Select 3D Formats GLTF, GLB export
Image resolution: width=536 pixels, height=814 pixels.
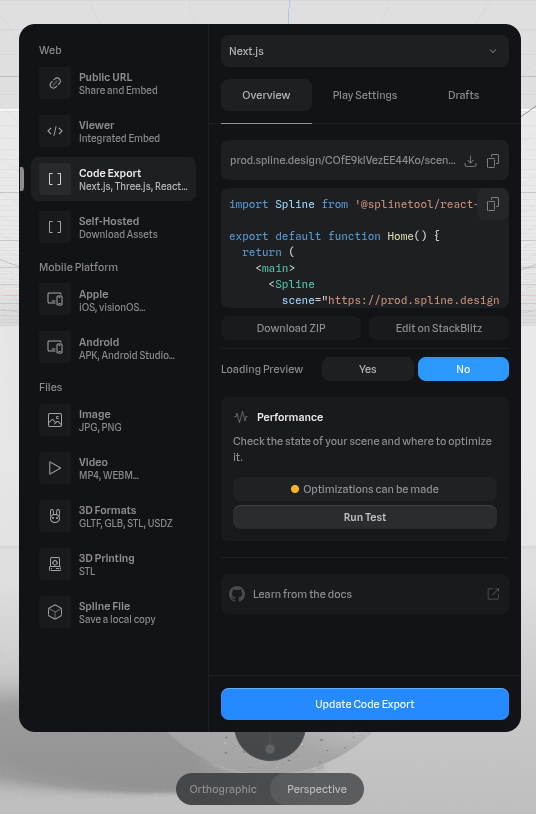point(114,516)
